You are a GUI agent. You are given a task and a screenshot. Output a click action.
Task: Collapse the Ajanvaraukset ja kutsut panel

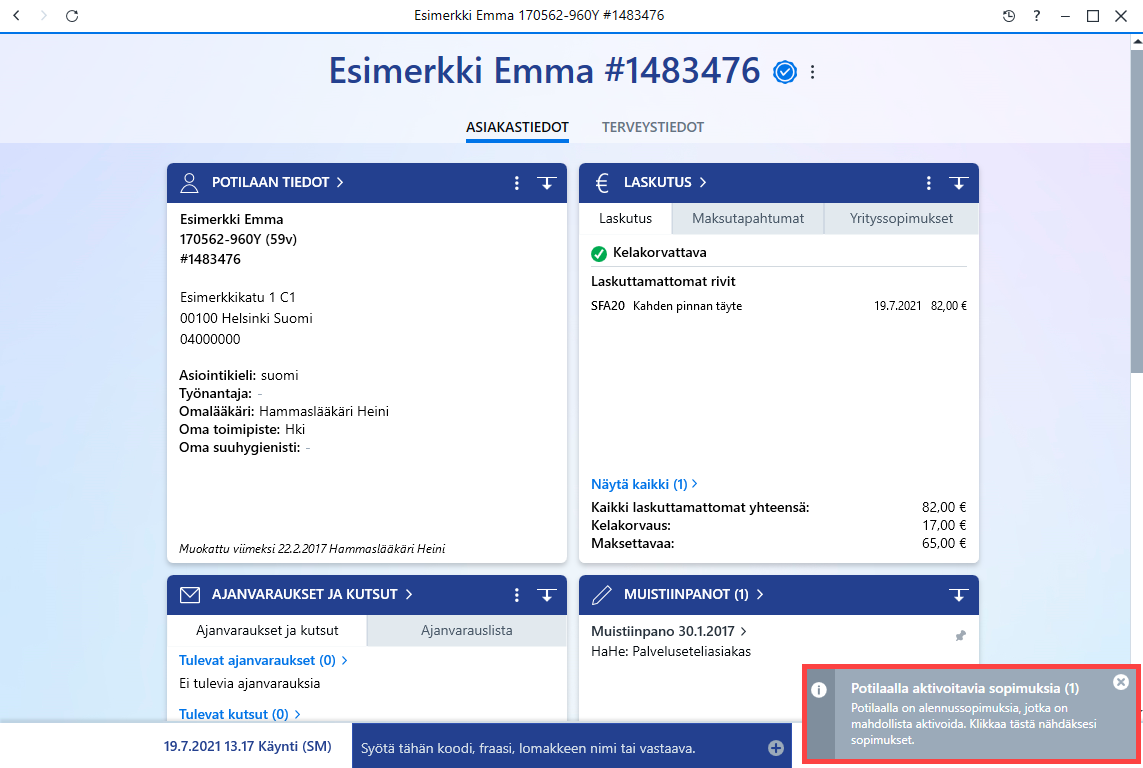547,595
